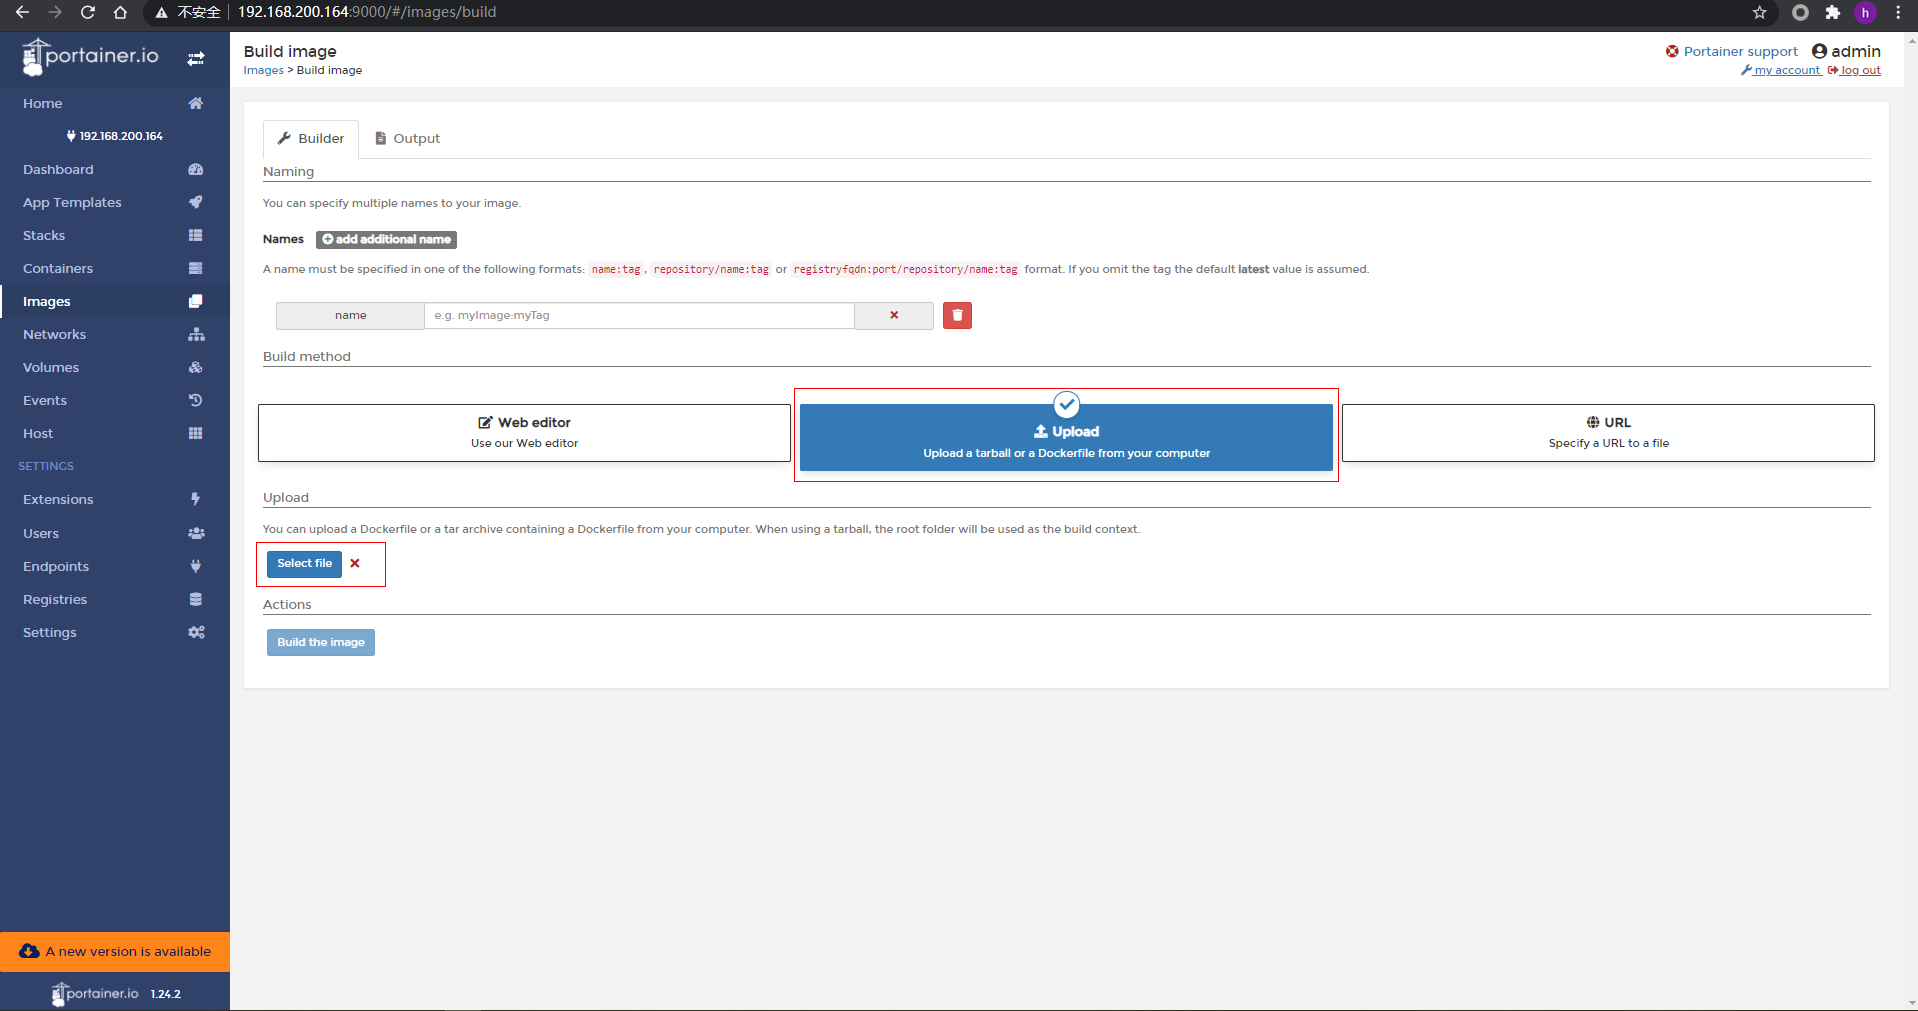The height and width of the screenshot is (1011, 1918).
Task: Click the App Templates rocket icon
Action: (196, 202)
